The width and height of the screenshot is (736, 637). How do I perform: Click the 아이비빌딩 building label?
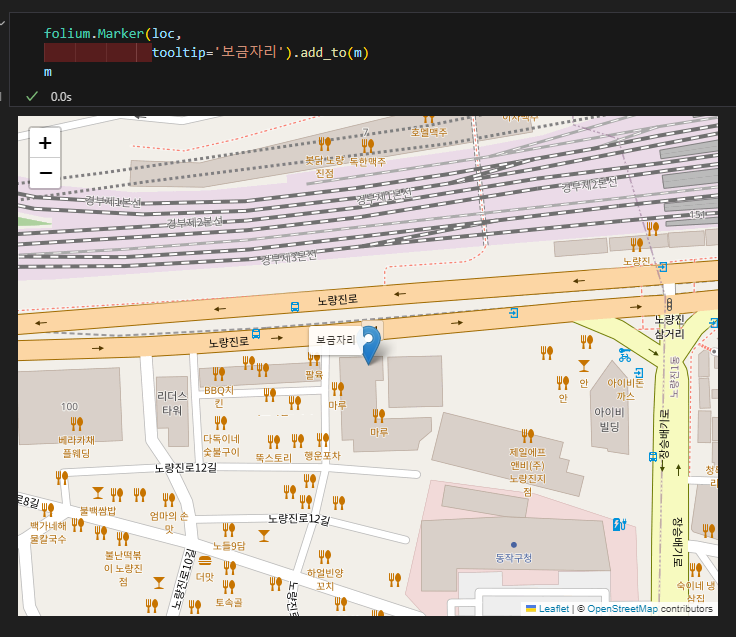[x=610, y=419]
